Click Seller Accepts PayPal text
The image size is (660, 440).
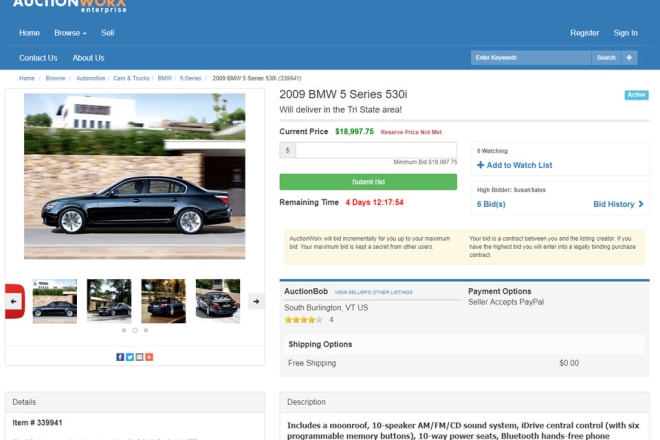(506, 302)
